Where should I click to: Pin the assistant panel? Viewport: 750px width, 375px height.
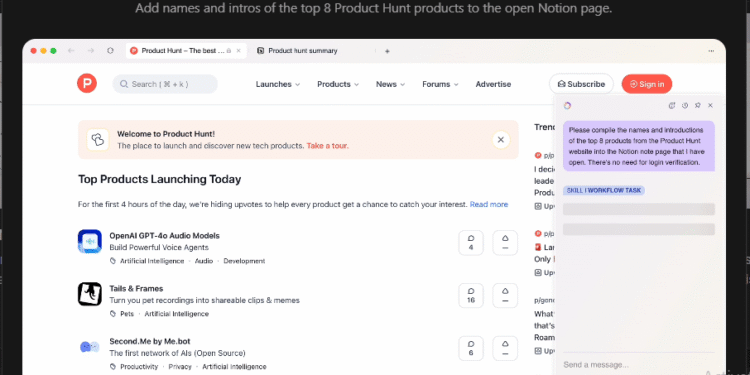point(697,106)
